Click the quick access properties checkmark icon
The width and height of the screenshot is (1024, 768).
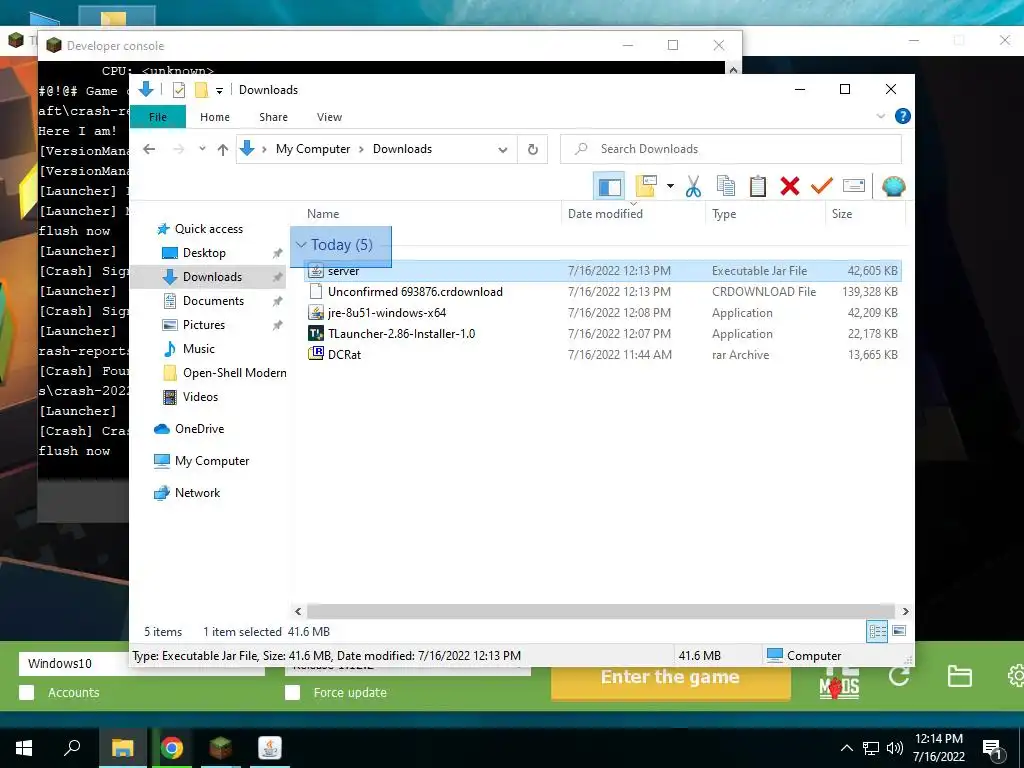[x=179, y=90]
